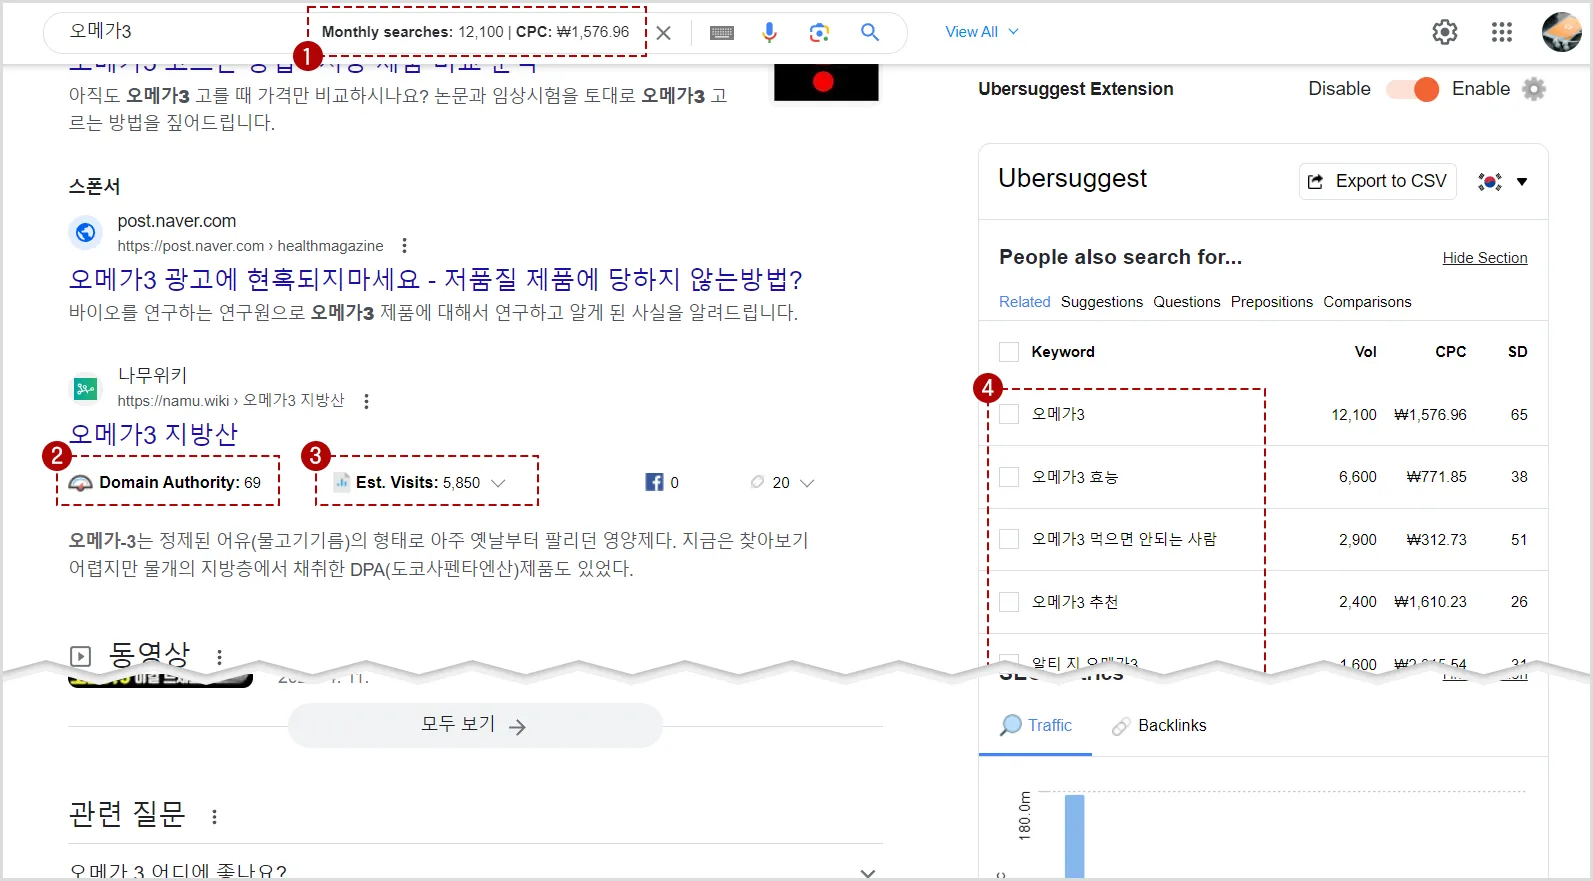Select the 오메가3 추천 keyword text
Screen dimensions: 1593x881
pyautogui.click(x=1075, y=602)
